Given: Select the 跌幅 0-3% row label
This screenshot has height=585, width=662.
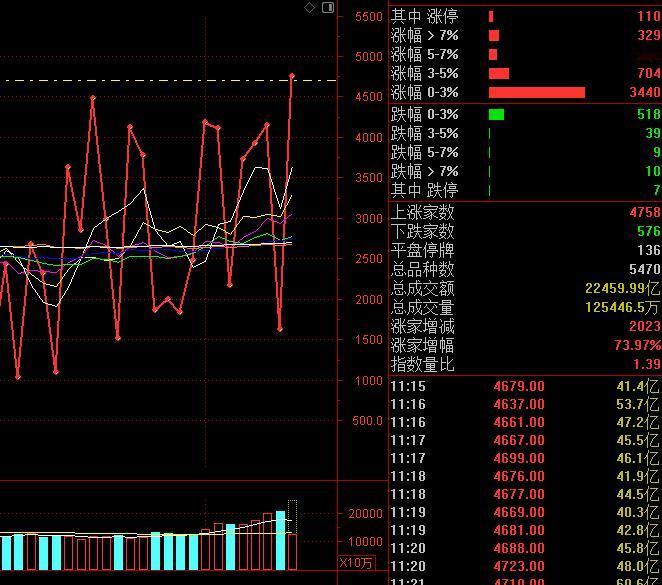Looking at the screenshot, I should [424, 114].
